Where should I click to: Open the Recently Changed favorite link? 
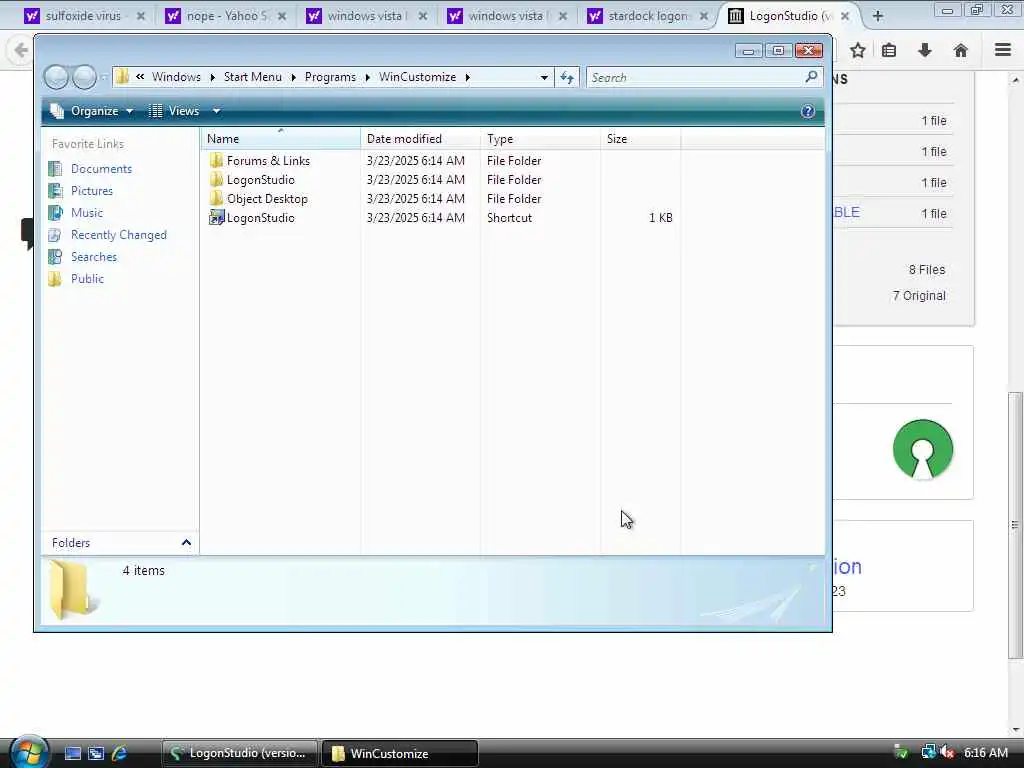tap(118, 235)
